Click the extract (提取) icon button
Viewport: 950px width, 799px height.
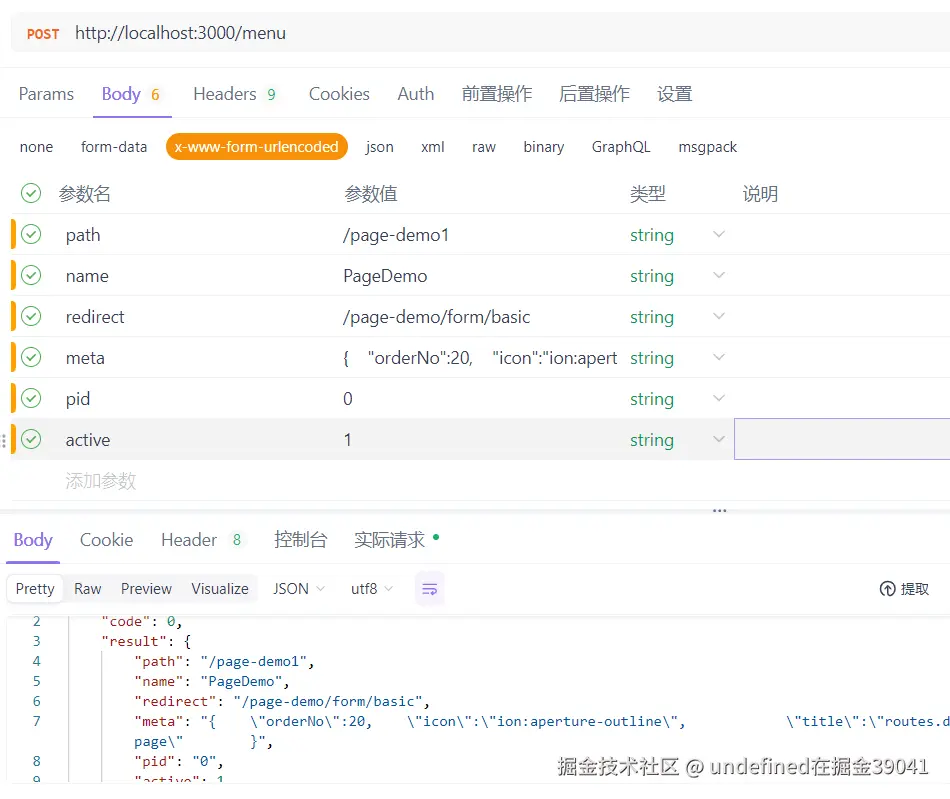tap(903, 589)
